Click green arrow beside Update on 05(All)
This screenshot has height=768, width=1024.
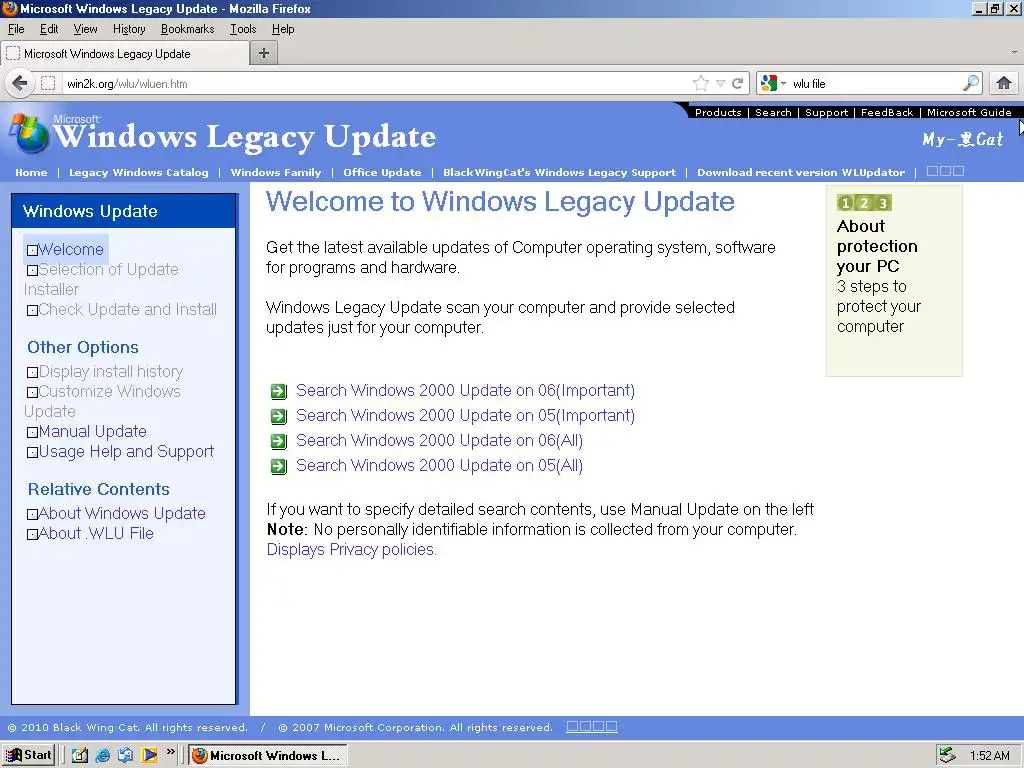(x=279, y=466)
